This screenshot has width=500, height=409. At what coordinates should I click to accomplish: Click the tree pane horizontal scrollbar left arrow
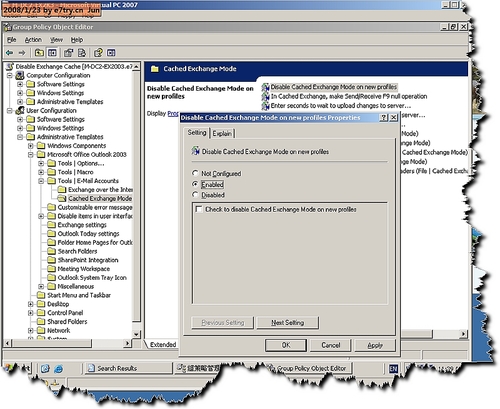7,343
